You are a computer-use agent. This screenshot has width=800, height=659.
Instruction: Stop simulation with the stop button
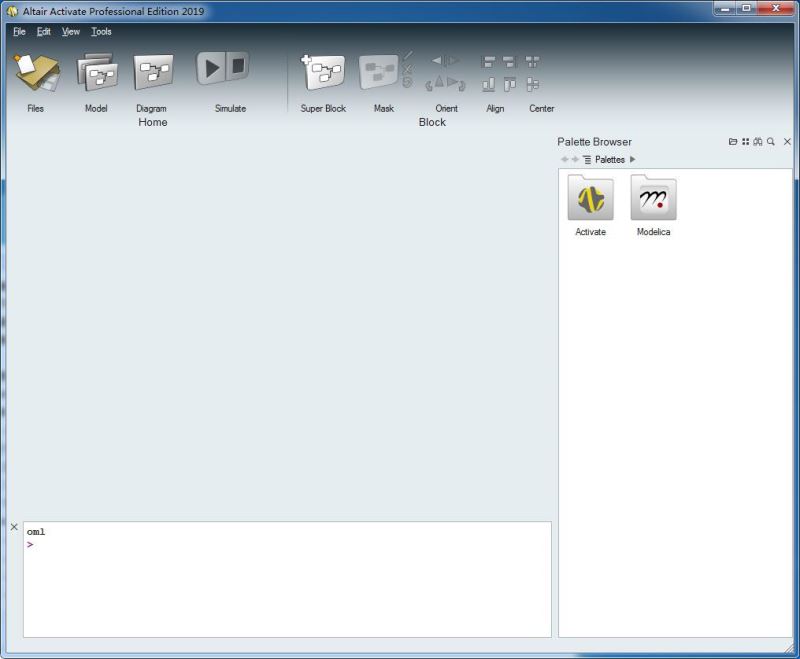(x=238, y=66)
